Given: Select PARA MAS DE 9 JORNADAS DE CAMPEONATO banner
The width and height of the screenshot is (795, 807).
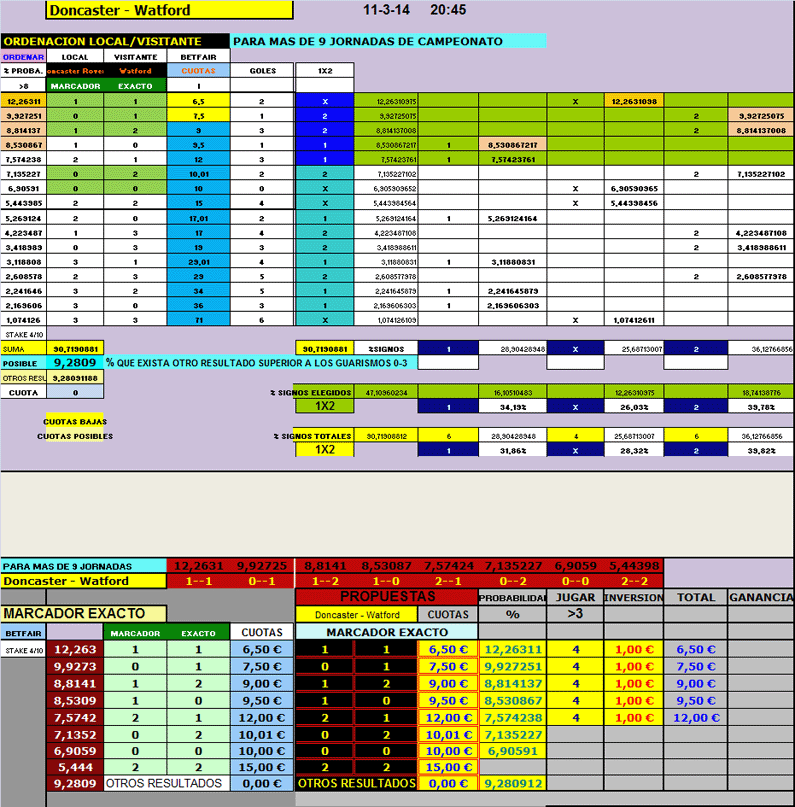Looking at the screenshot, I should pyautogui.click(x=388, y=41).
